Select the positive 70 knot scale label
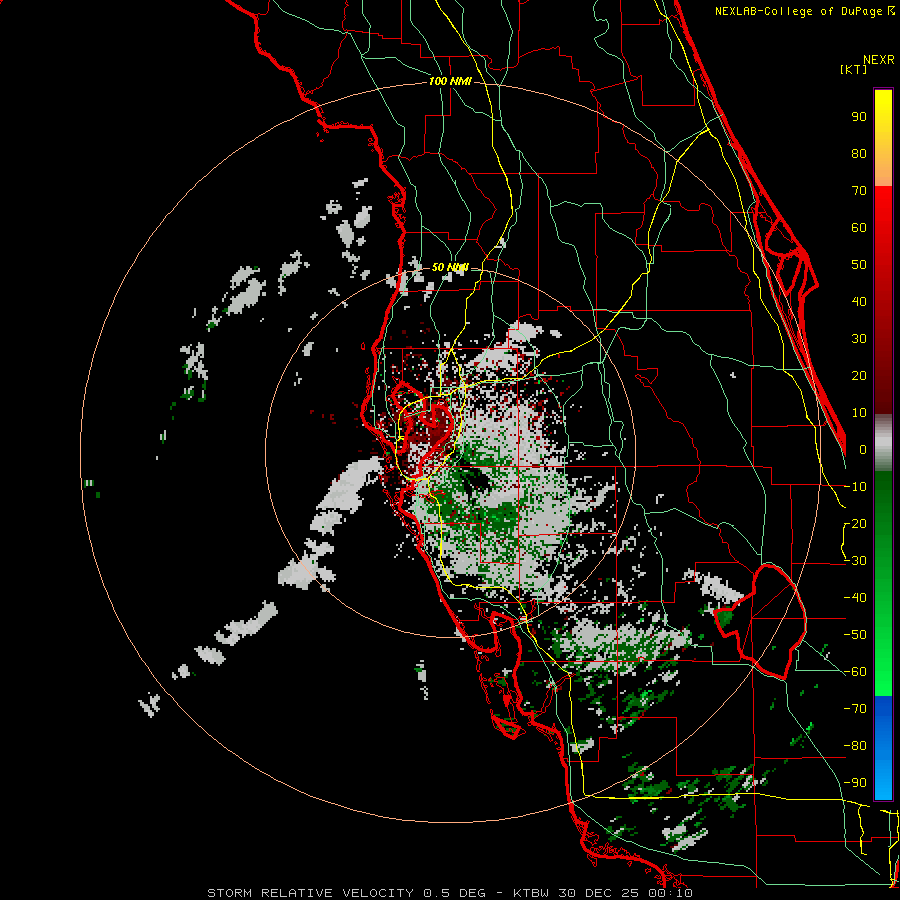 (859, 191)
